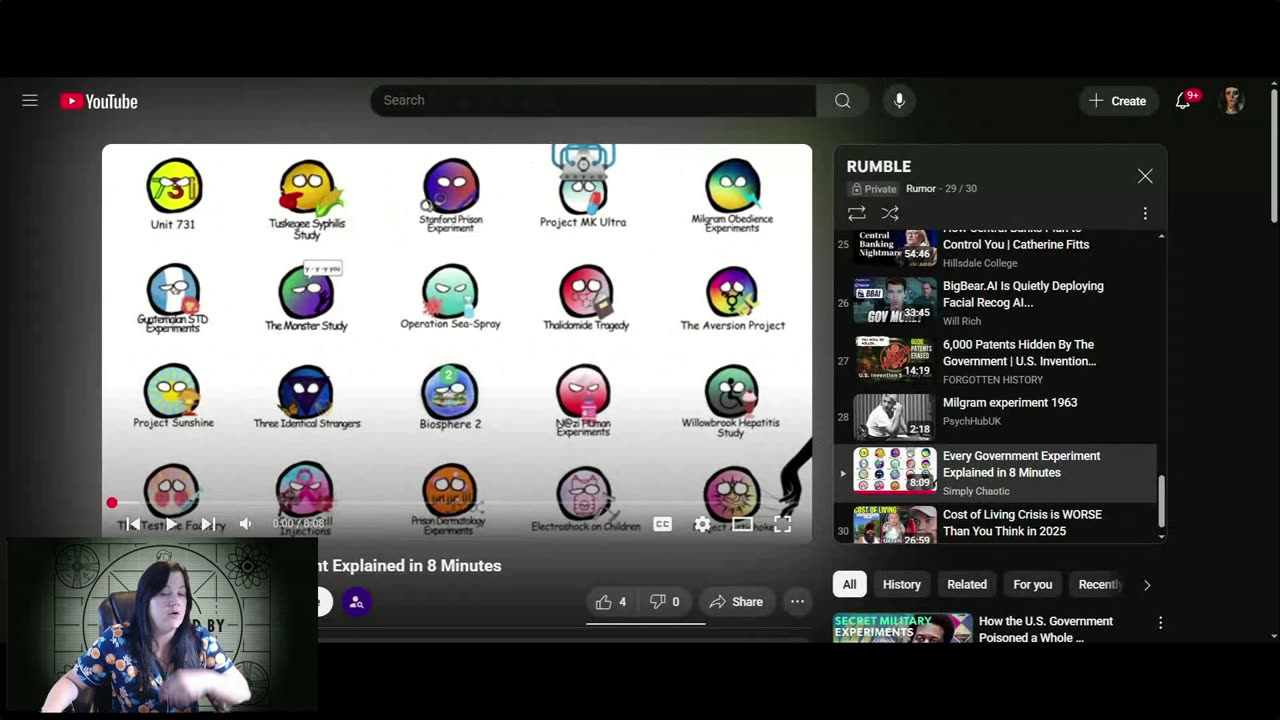Screen dimensions: 1280x720
Task: Play previous video in player
Action: click(x=132, y=524)
